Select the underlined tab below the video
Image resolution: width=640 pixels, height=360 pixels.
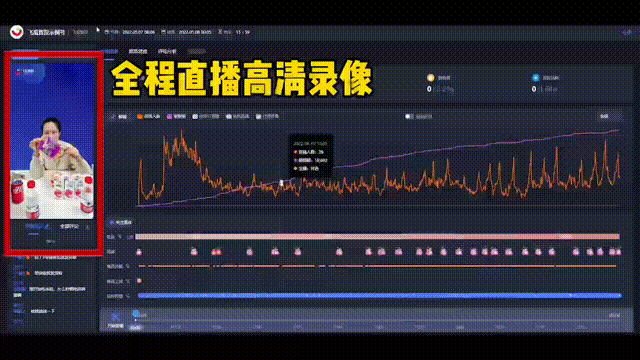coord(37,227)
